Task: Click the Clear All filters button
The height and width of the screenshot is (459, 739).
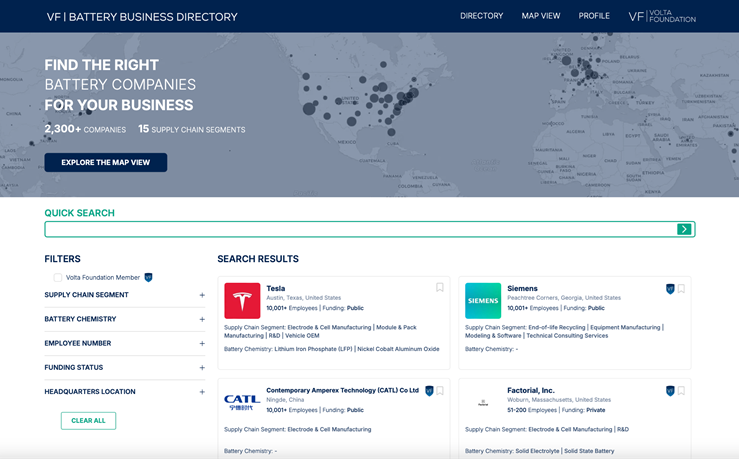Action: [88, 421]
